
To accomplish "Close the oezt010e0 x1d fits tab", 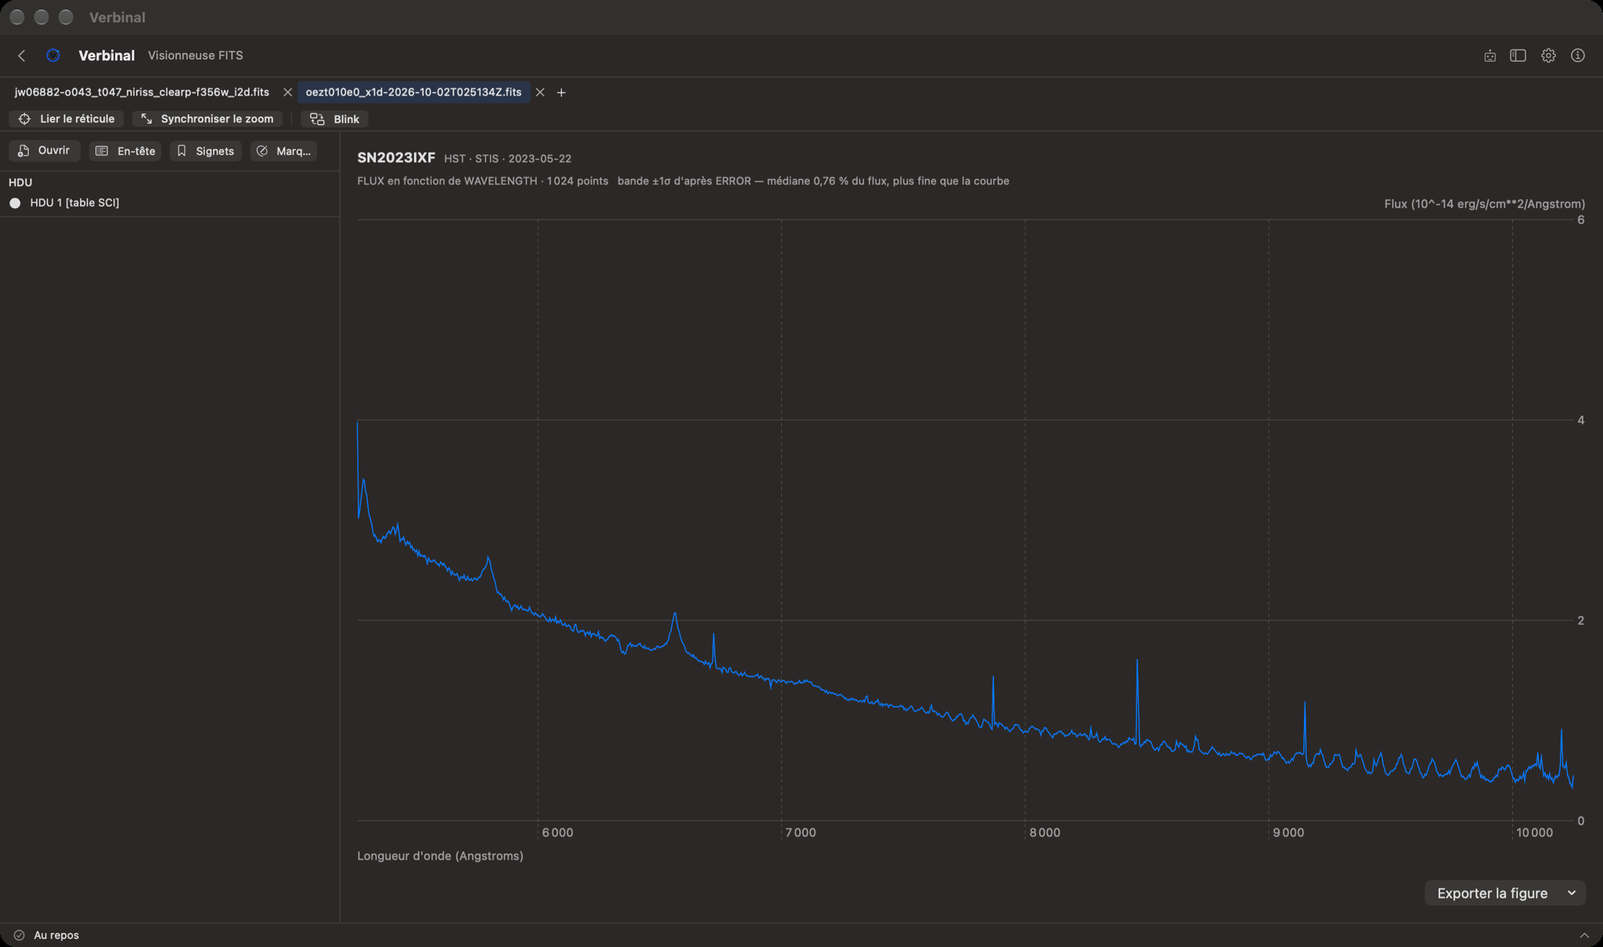I will tap(540, 92).
